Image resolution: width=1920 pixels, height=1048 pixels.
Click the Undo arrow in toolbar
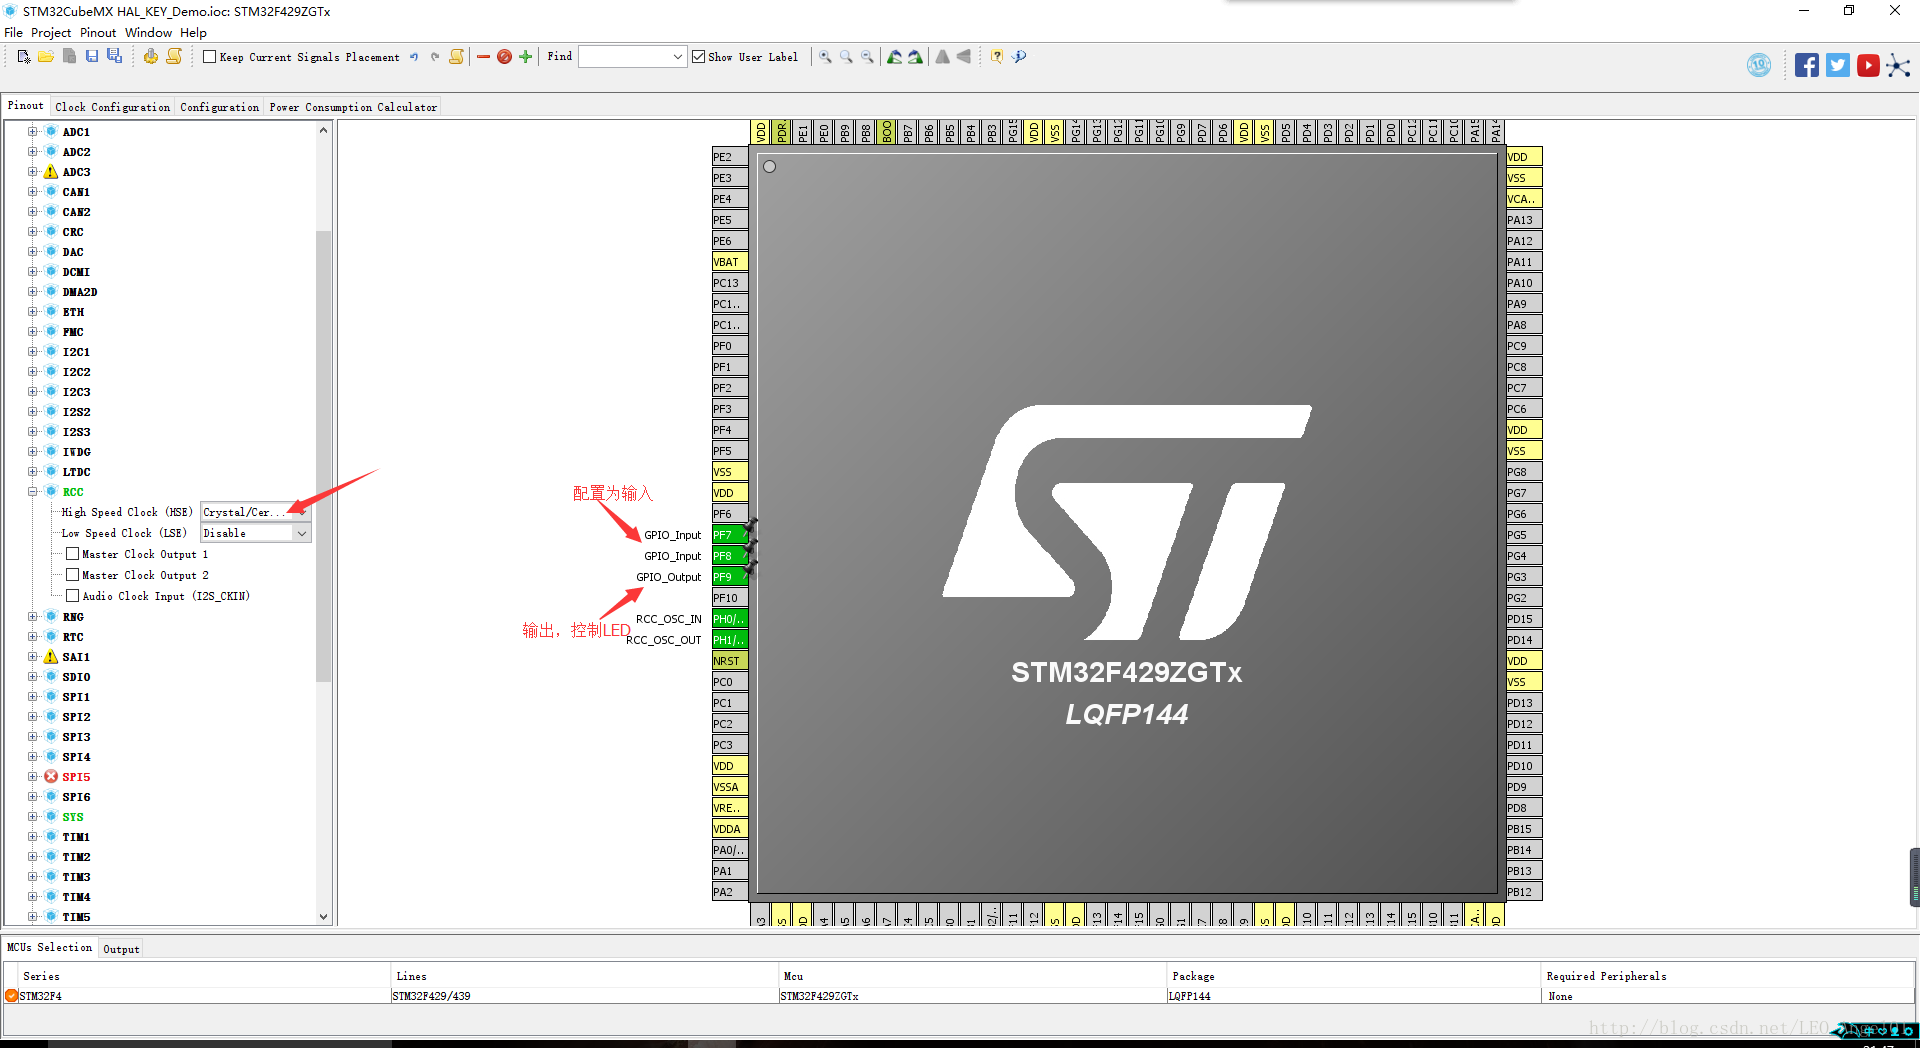[x=414, y=57]
